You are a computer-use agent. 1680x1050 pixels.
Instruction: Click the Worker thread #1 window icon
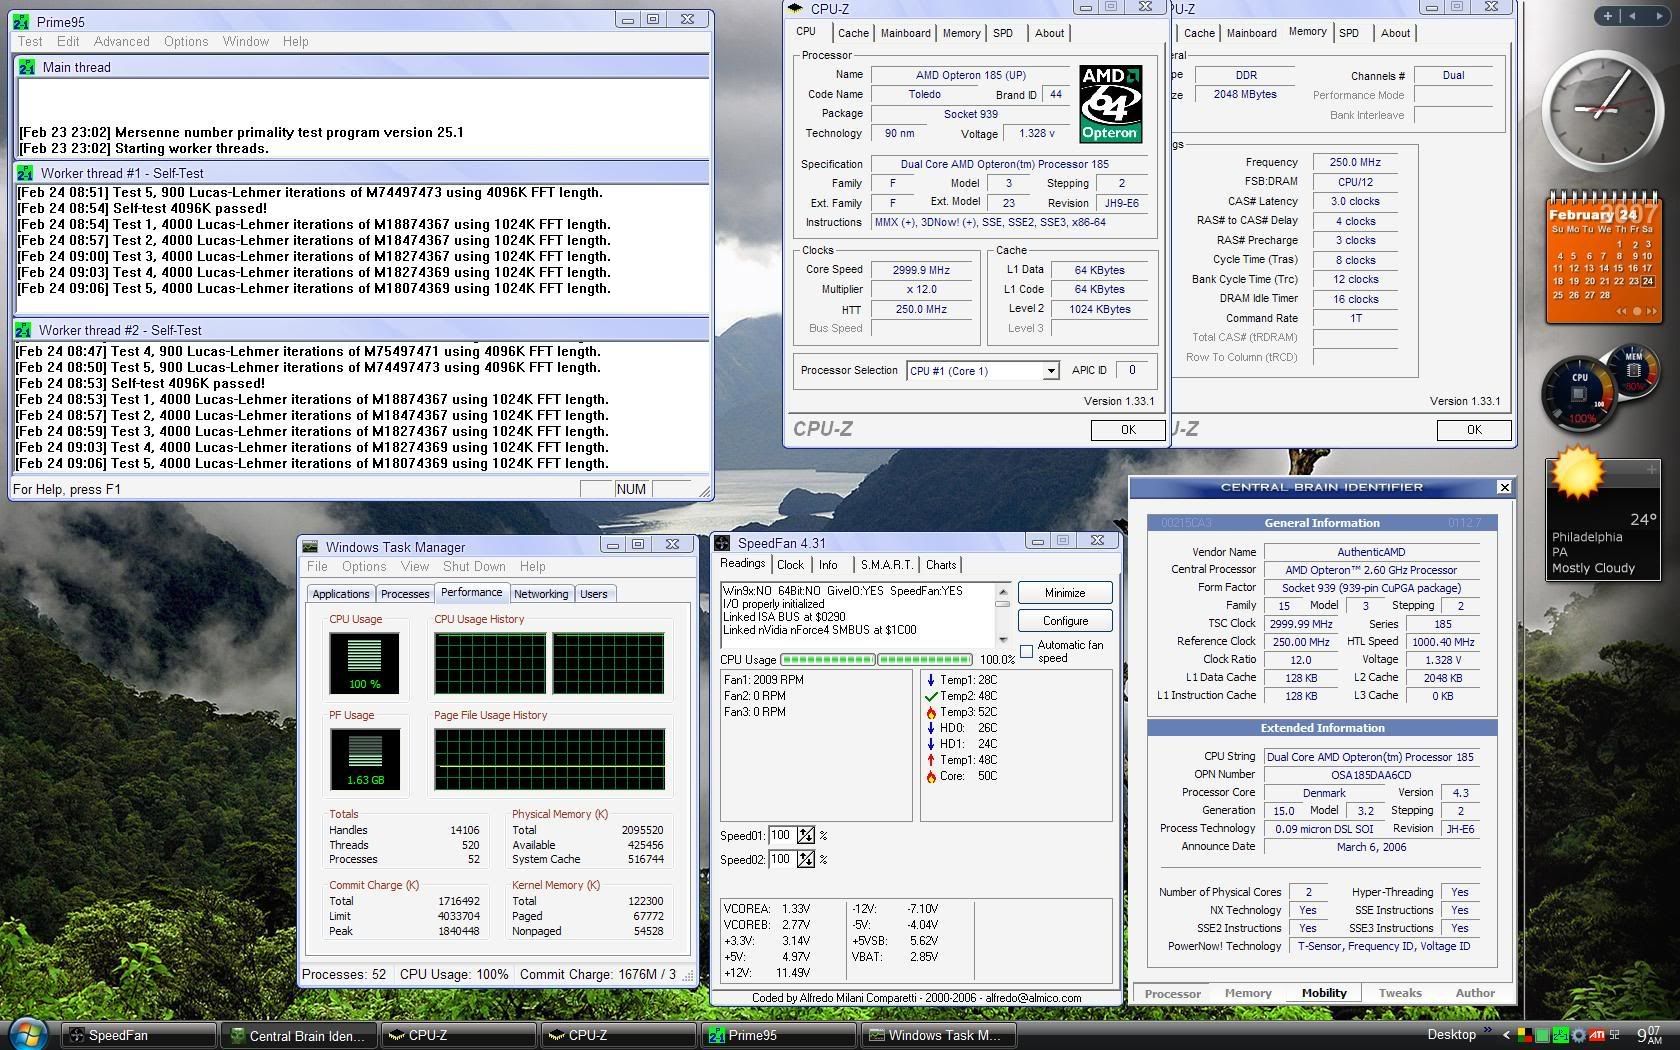point(26,173)
